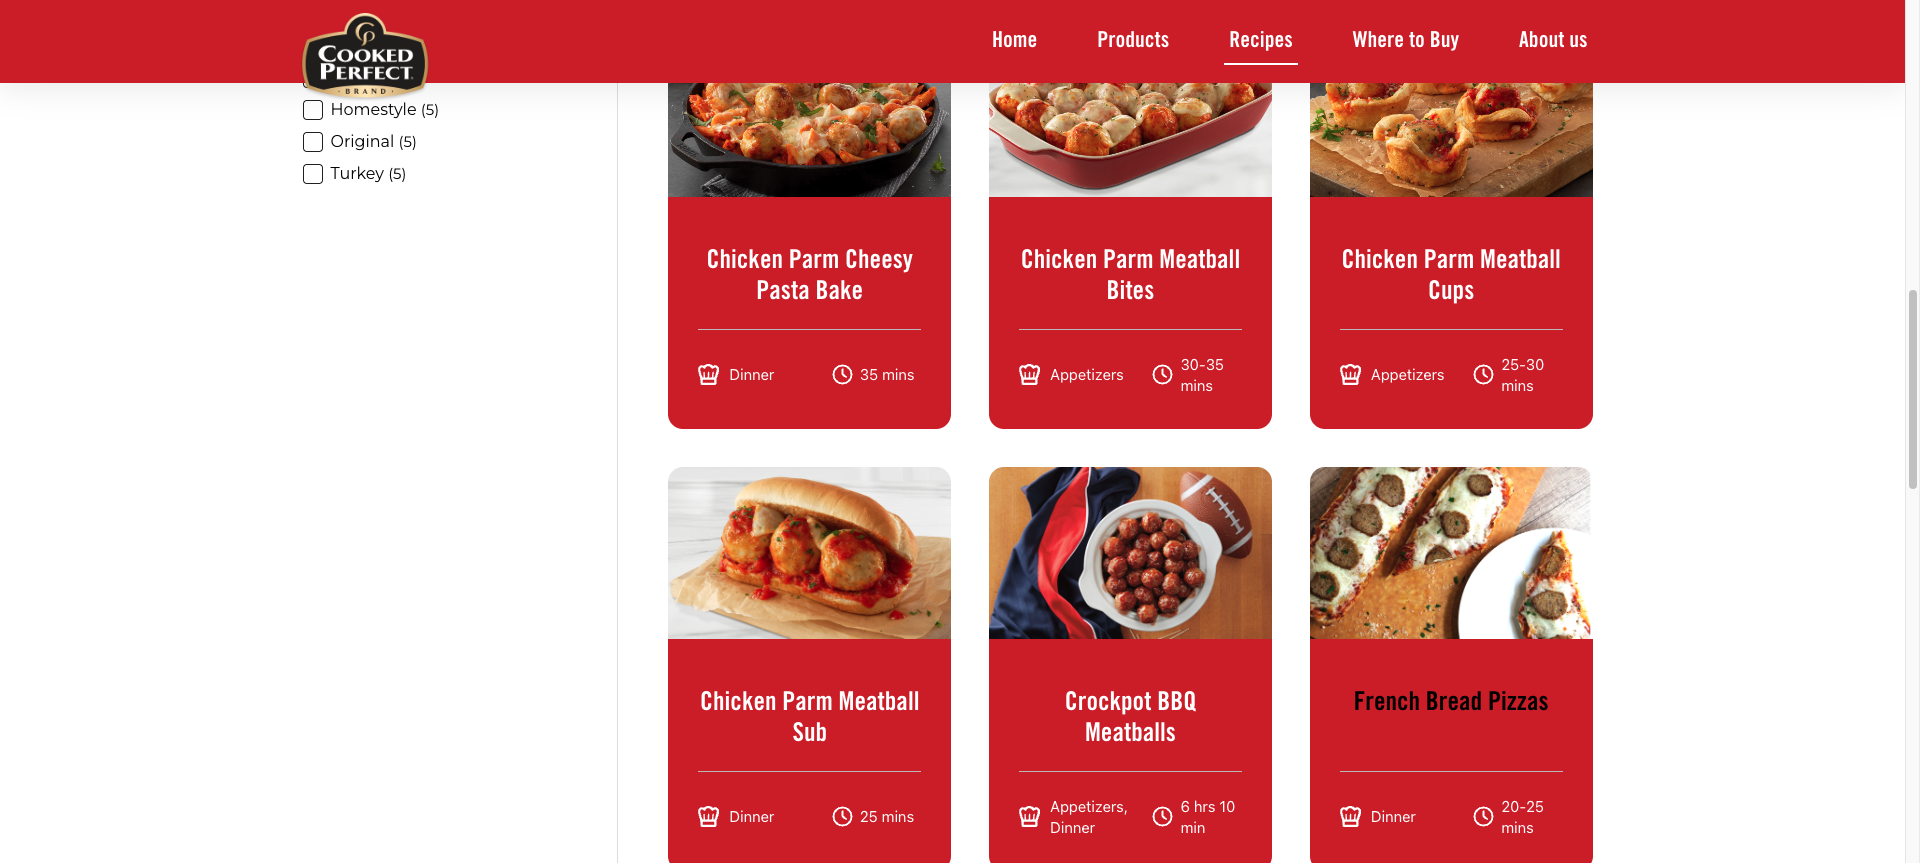This screenshot has height=863, width=1920.
Task: Click the page vertical scrollbar
Action: (x=1912, y=389)
